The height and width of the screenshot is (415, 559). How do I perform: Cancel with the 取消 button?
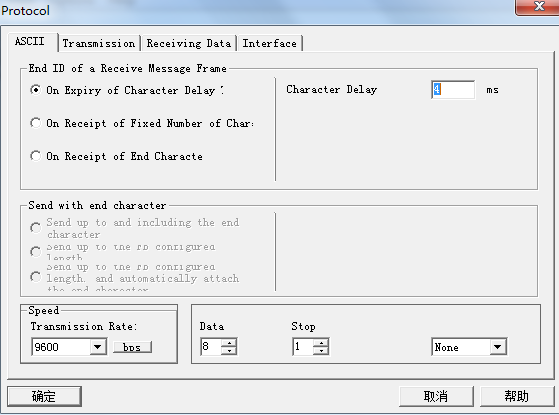coord(436,396)
